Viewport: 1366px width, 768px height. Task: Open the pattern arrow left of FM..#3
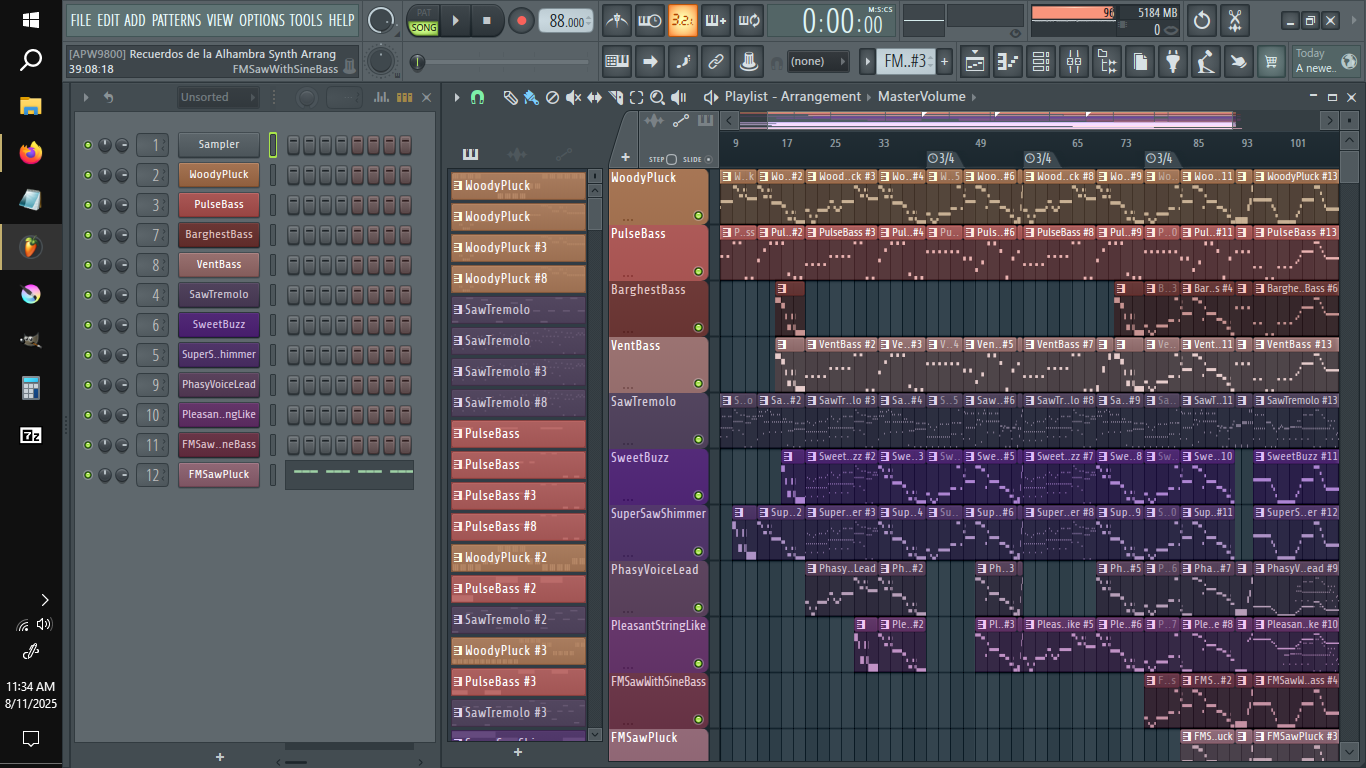tap(868, 62)
